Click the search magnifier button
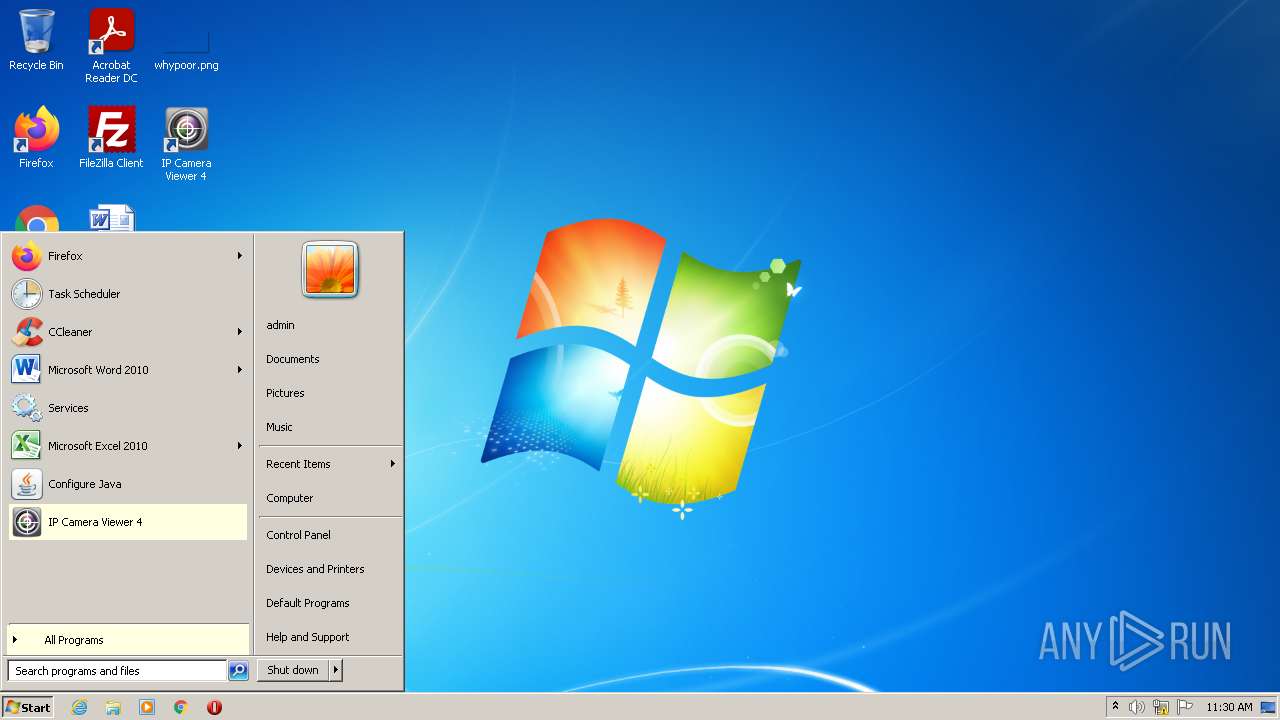 [238, 671]
